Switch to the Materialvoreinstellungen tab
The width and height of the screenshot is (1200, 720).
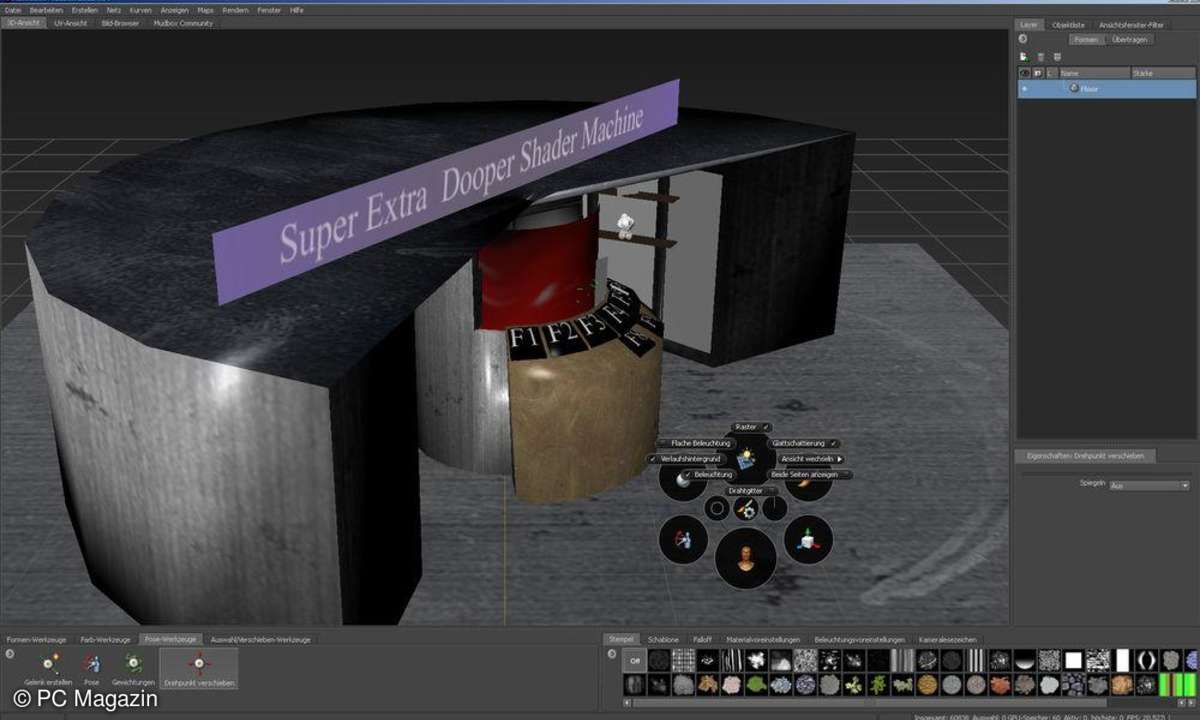click(x=762, y=639)
